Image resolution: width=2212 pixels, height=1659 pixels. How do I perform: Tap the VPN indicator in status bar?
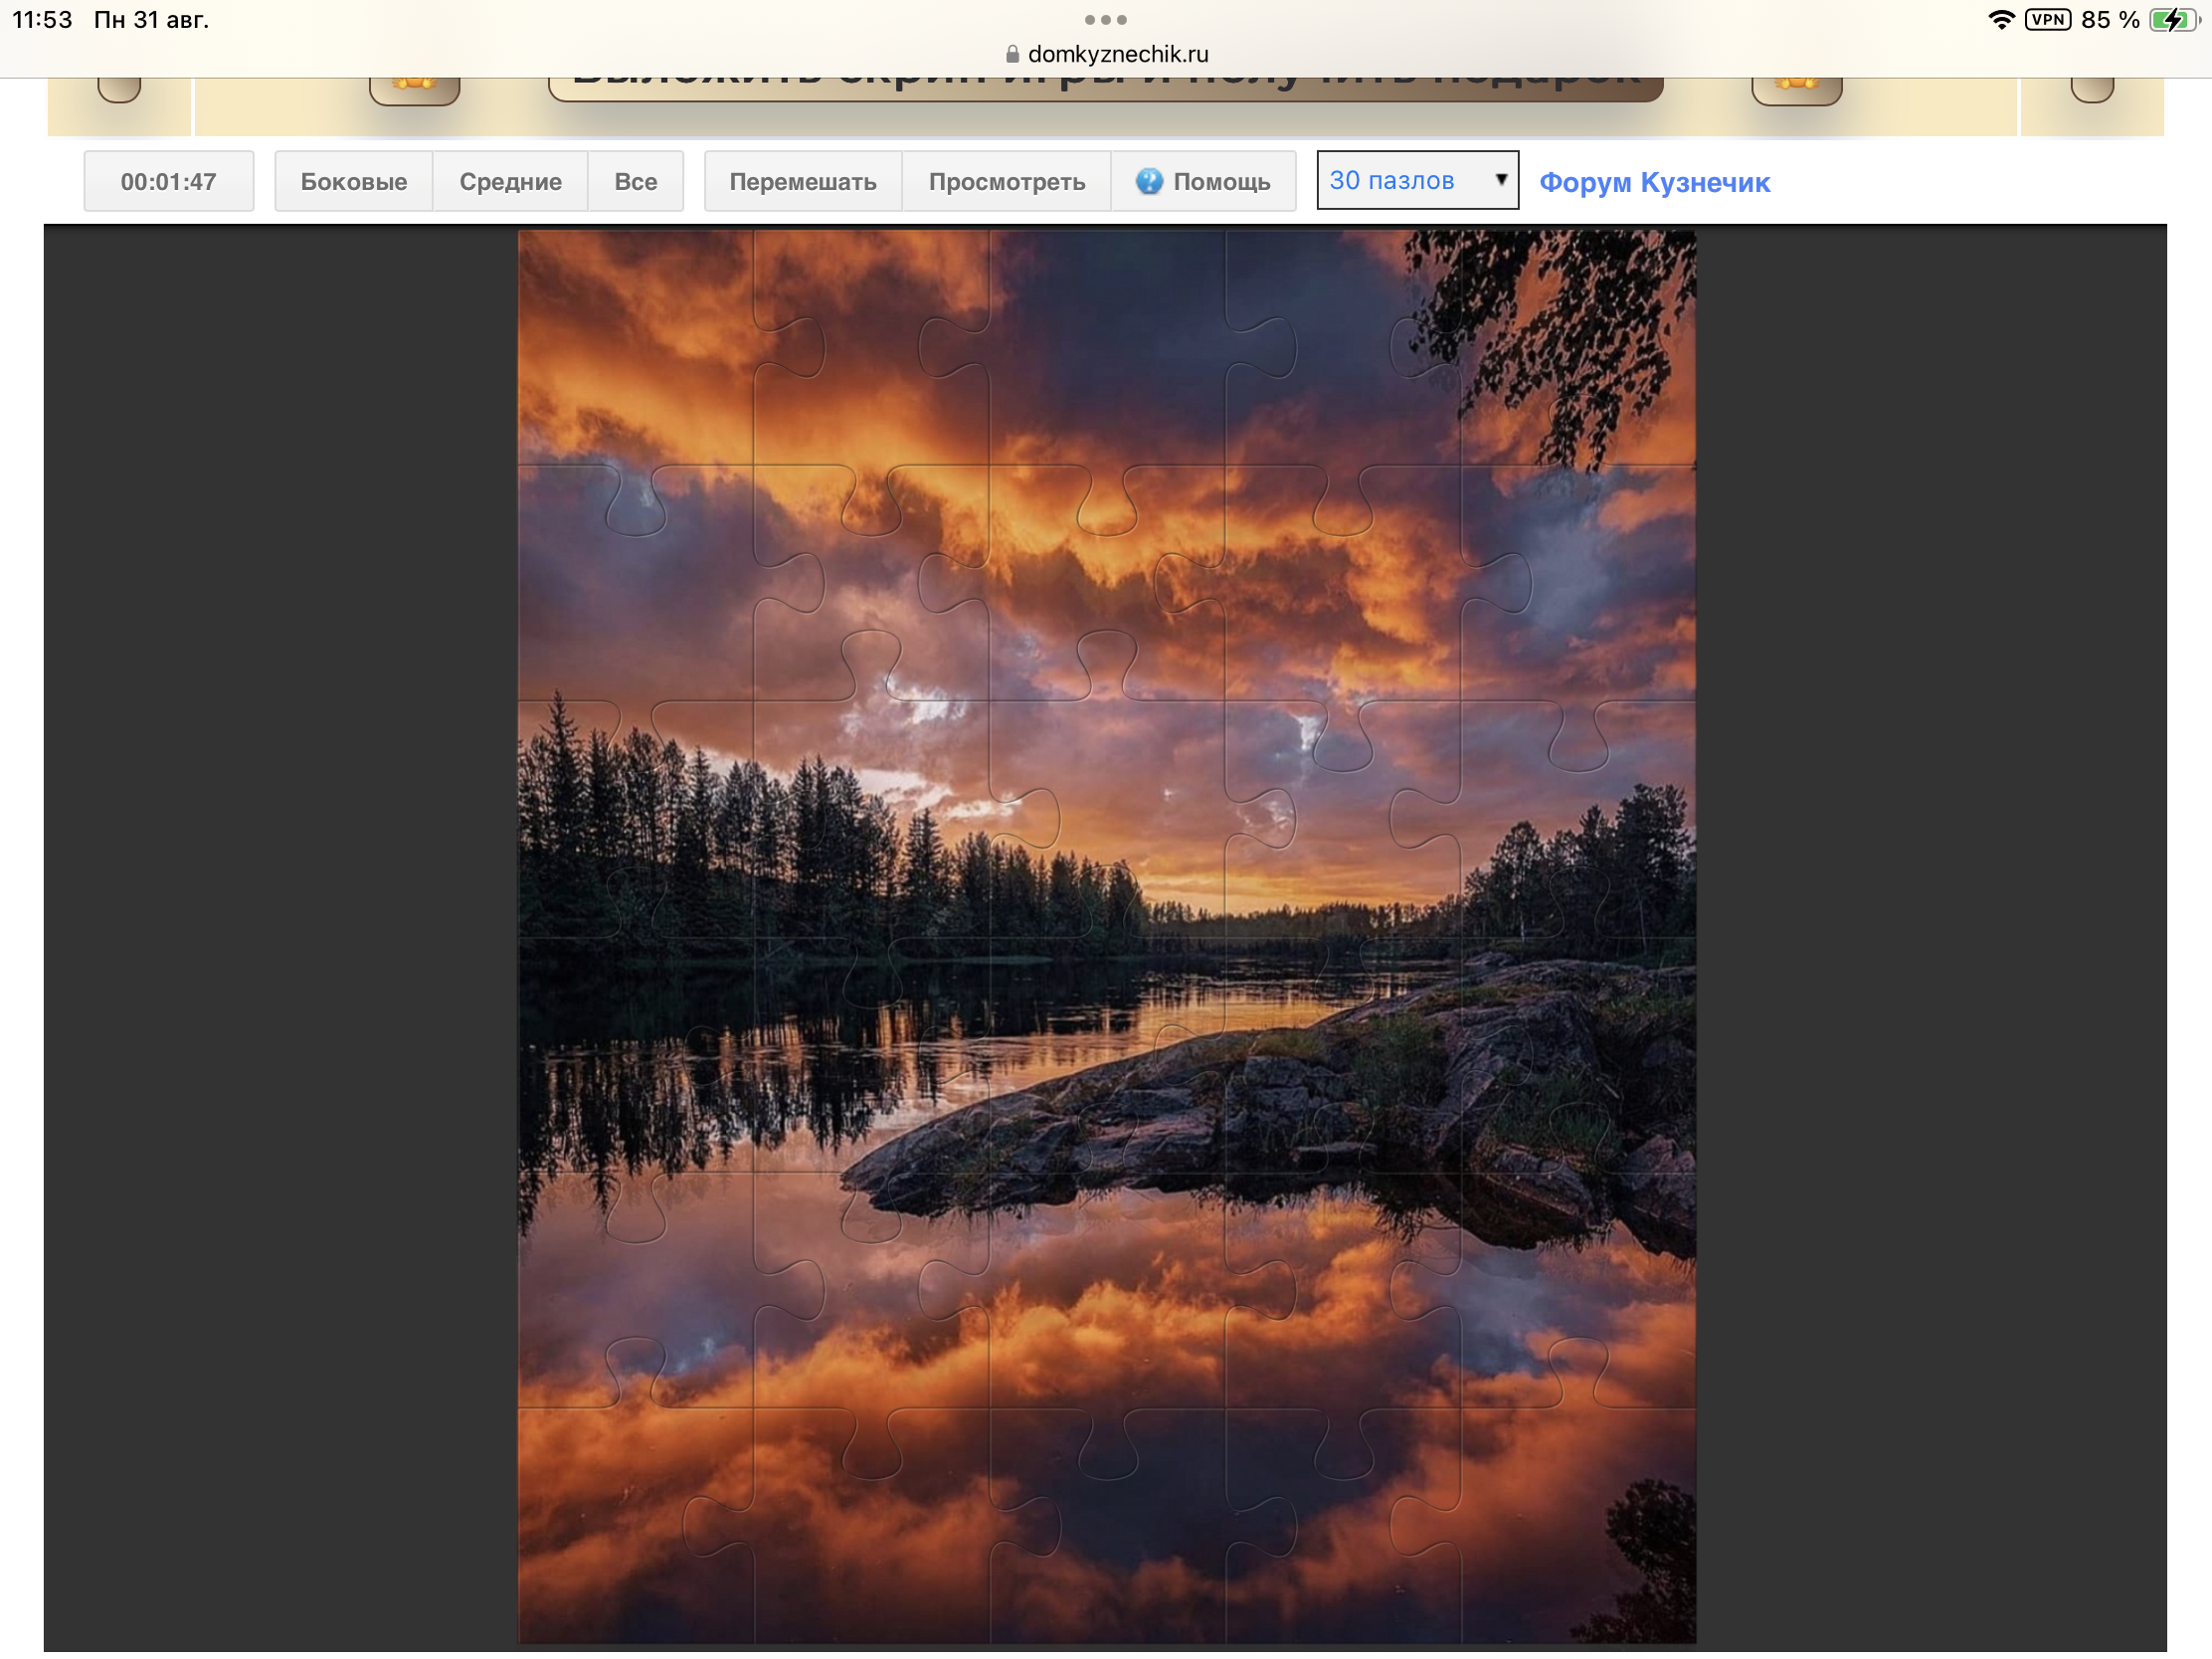pos(2047,19)
